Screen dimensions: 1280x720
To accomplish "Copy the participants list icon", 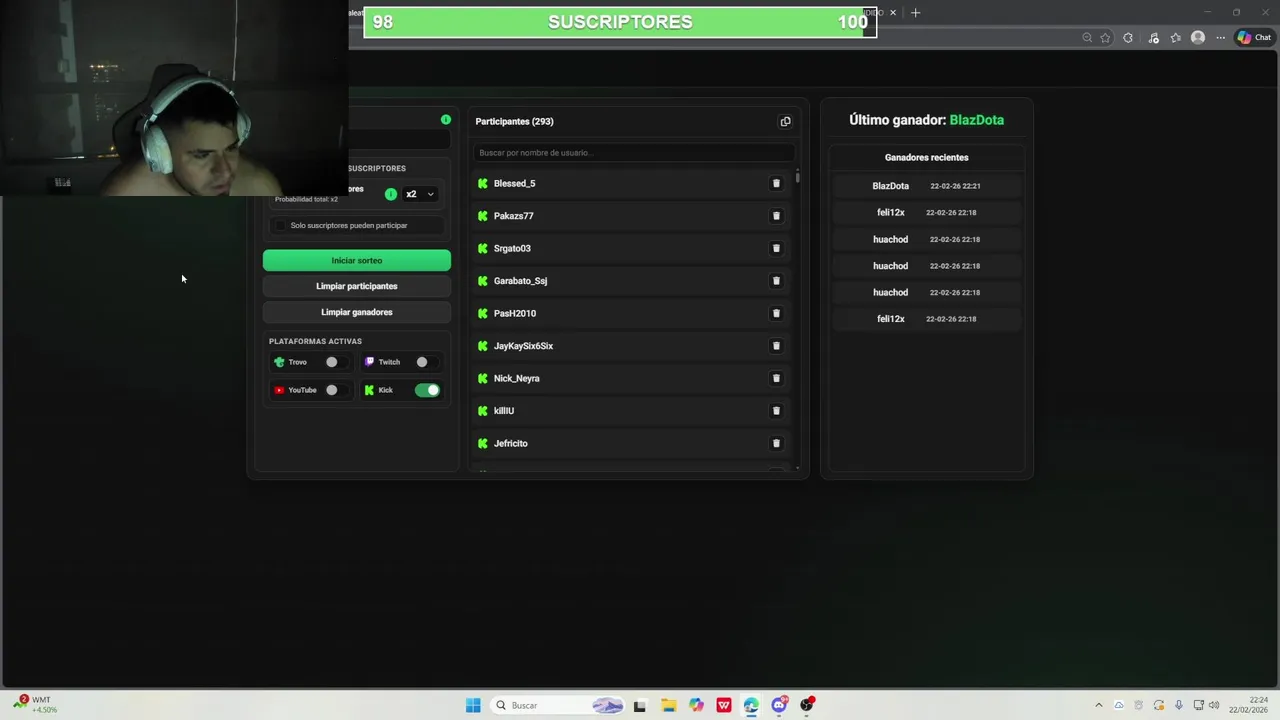I will point(785,122).
